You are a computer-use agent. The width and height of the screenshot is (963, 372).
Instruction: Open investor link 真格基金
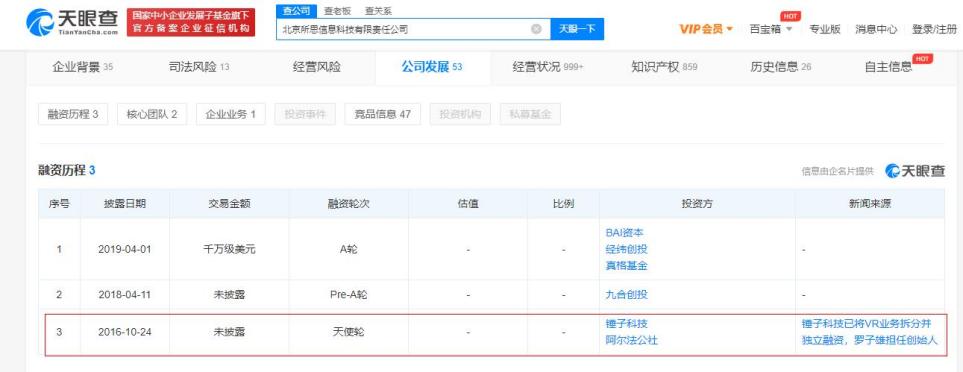(626, 266)
